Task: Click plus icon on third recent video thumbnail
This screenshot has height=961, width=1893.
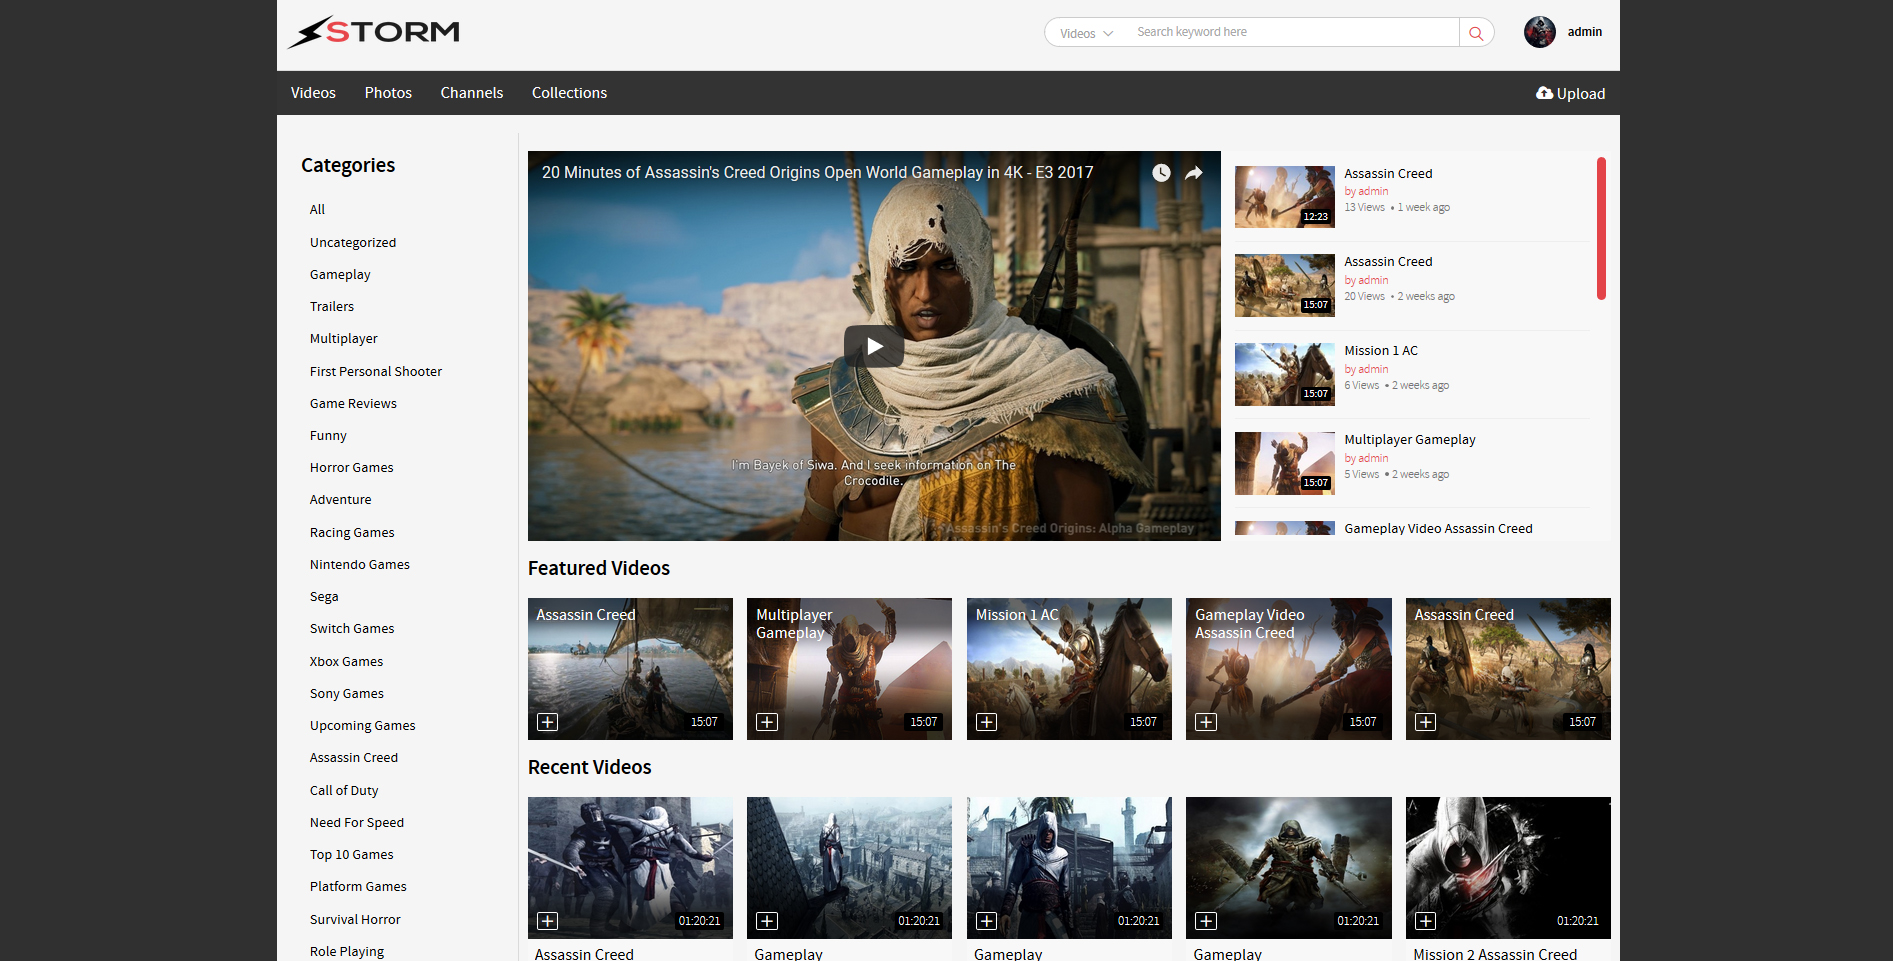Action: pyautogui.click(x=987, y=921)
